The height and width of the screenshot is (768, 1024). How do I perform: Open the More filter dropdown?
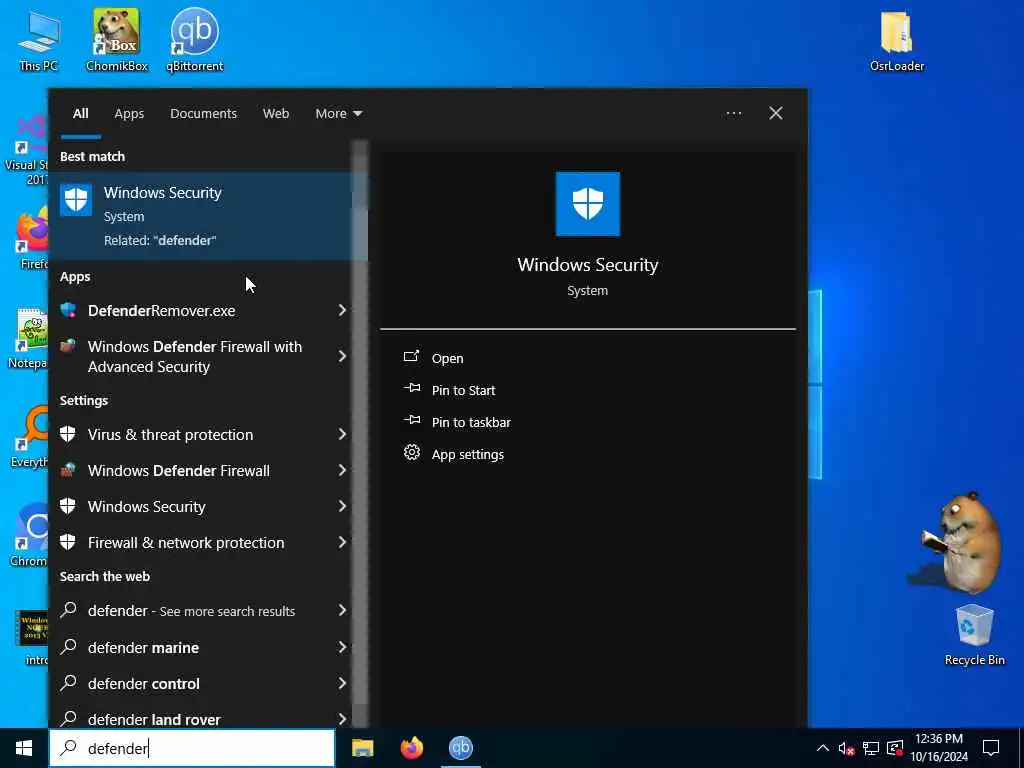(338, 114)
